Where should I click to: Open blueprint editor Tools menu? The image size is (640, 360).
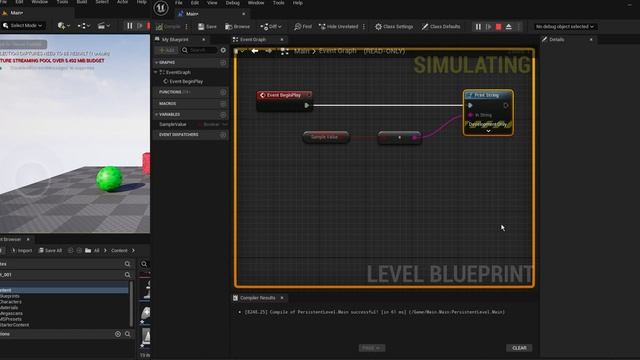[x=278, y=3]
